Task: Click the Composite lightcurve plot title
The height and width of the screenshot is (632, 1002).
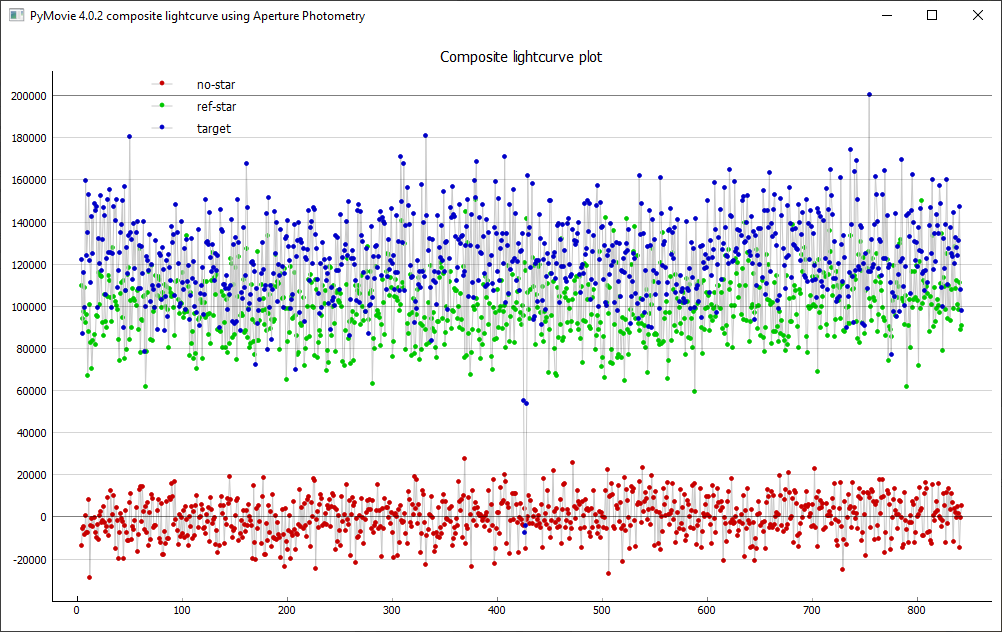Action: coord(521,57)
